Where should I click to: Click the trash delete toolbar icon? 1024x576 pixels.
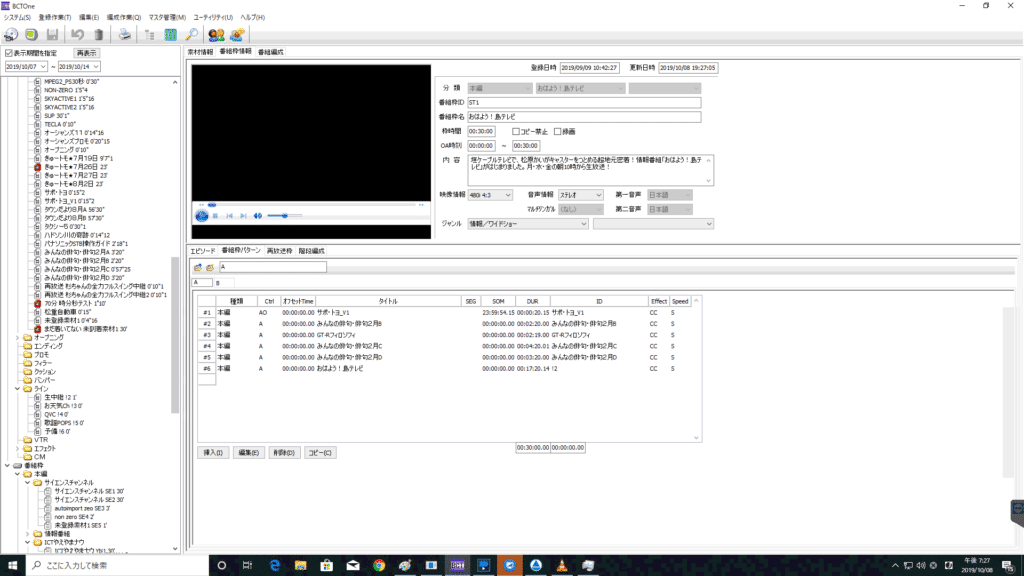pyautogui.click(x=99, y=35)
